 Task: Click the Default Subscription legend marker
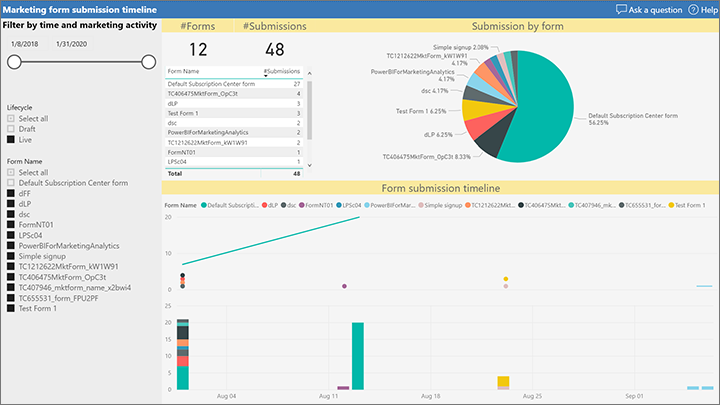(203, 205)
